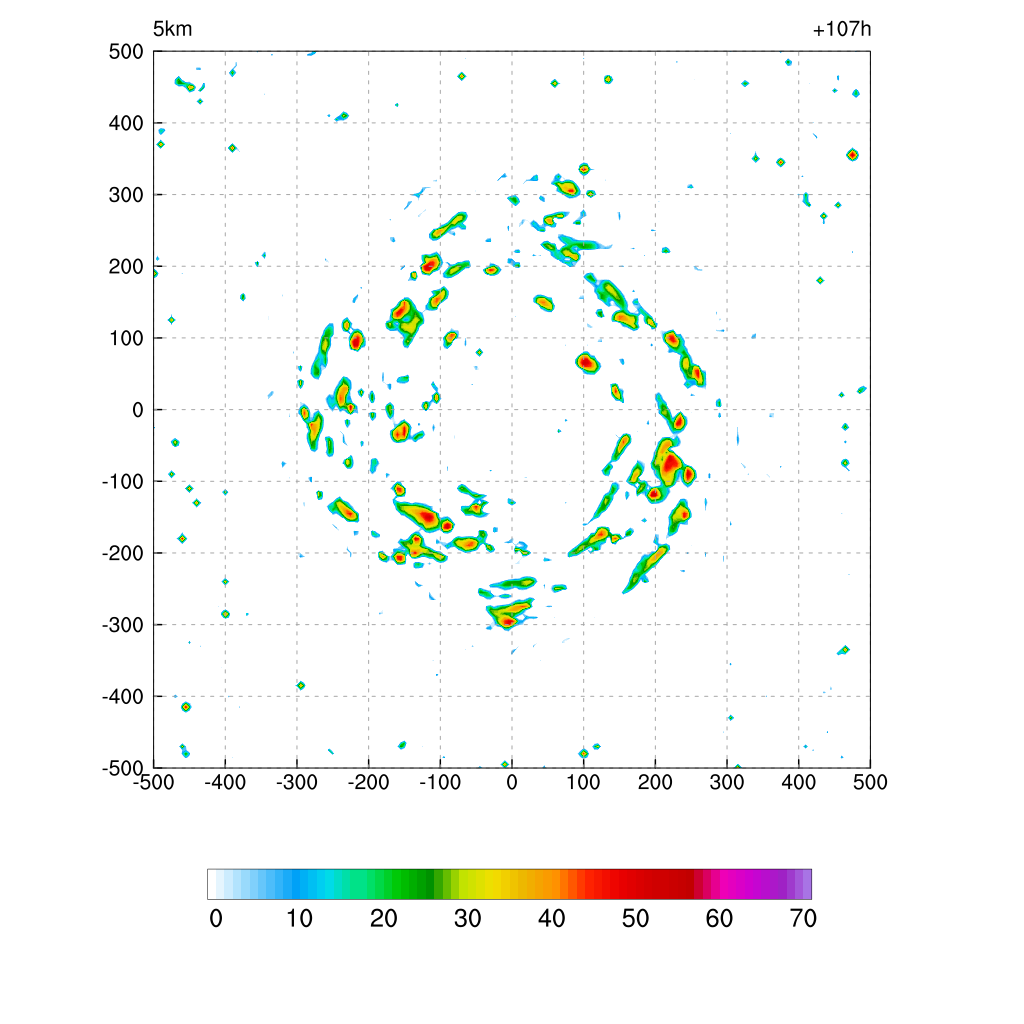The width and height of the screenshot is (1024, 1024).
Task: Click the "5km" label above the plot
Action: 172,29
